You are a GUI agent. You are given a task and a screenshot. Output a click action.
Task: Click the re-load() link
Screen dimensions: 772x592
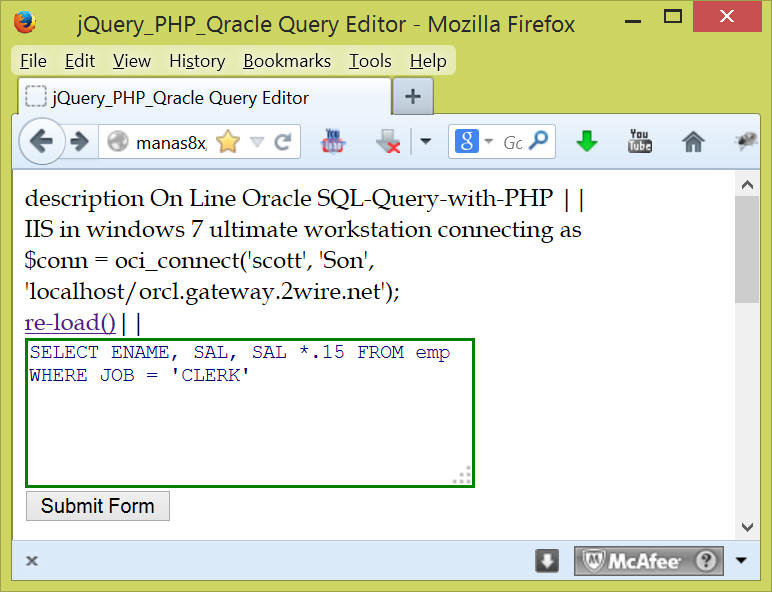click(x=70, y=323)
